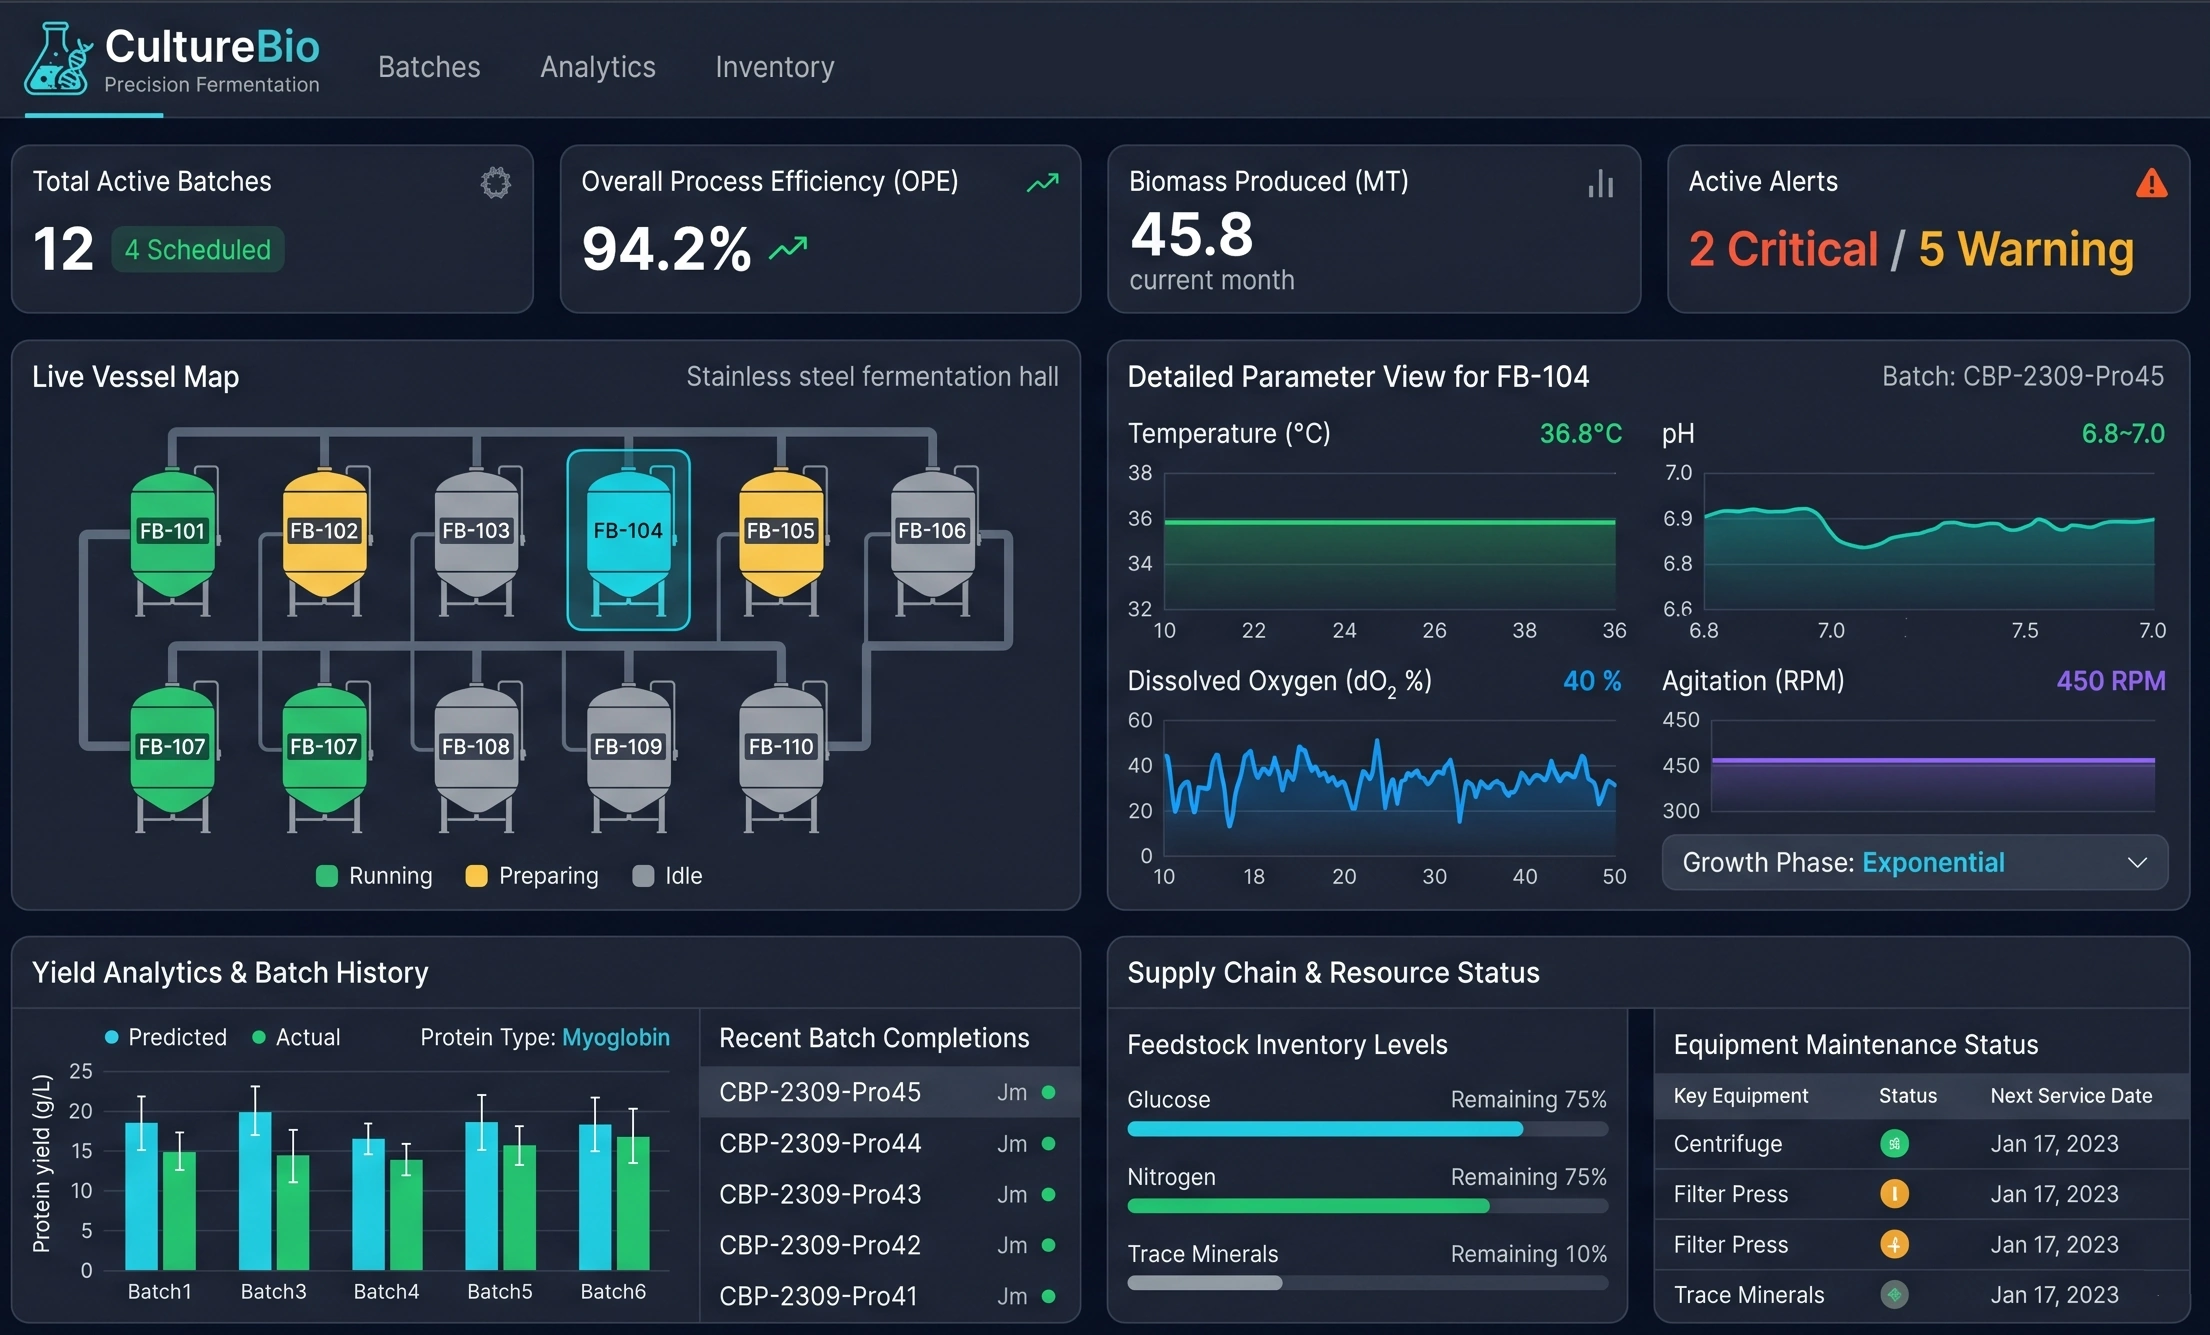The height and width of the screenshot is (1335, 2210).
Task: Click the bar chart icon on Biomass card
Action: point(1600,184)
